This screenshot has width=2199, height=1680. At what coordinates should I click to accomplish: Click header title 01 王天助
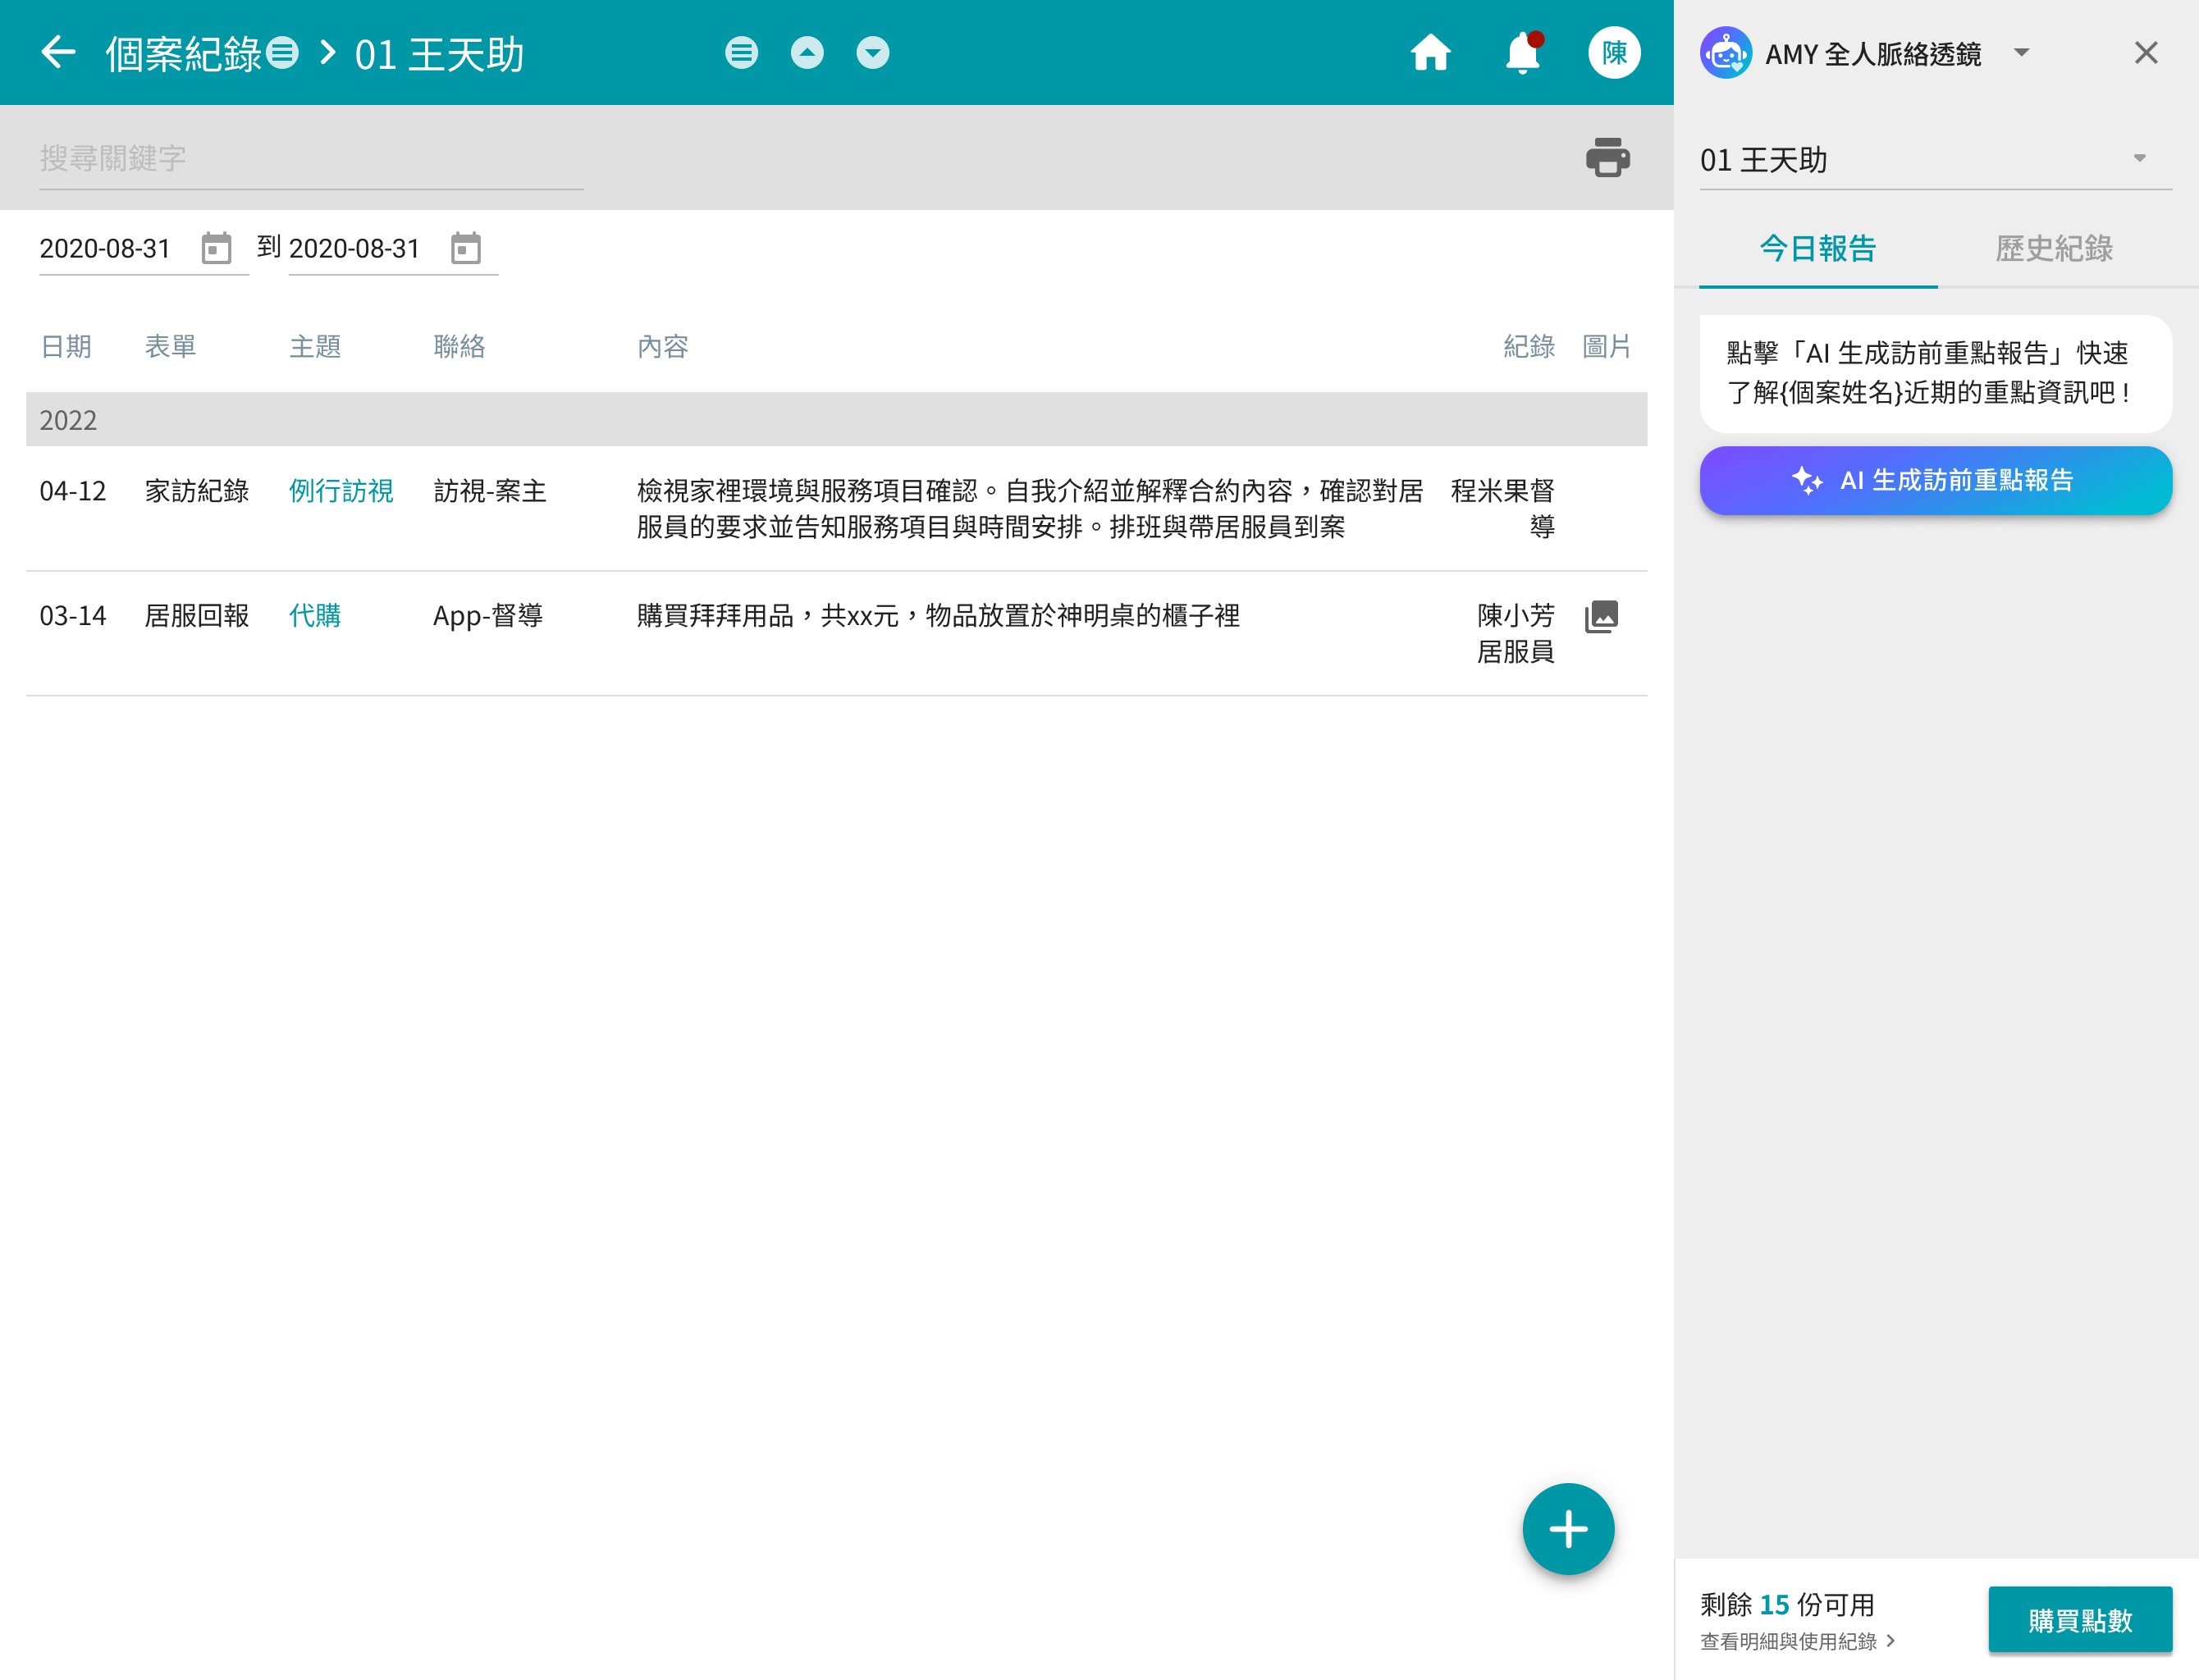tap(439, 53)
